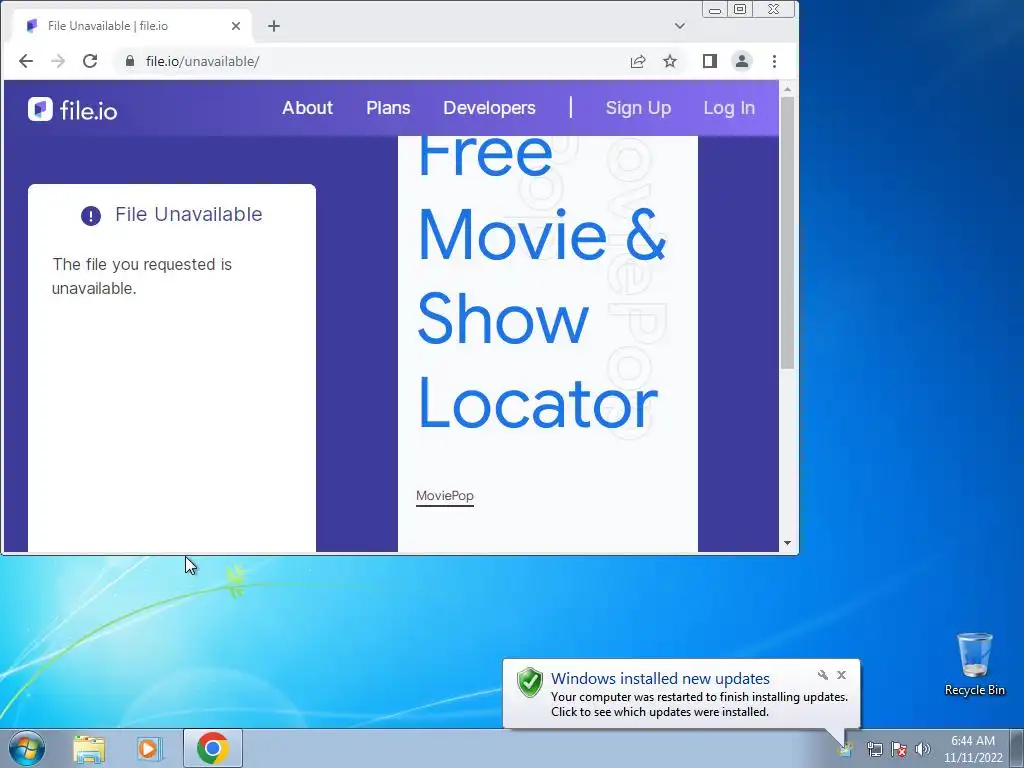
Task: Open the Developers page
Action: pyautogui.click(x=489, y=108)
